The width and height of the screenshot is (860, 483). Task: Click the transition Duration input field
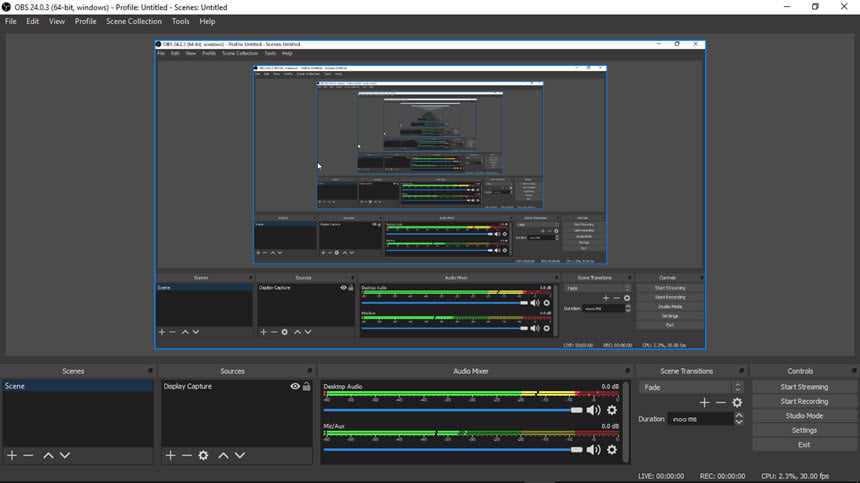pos(700,419)
